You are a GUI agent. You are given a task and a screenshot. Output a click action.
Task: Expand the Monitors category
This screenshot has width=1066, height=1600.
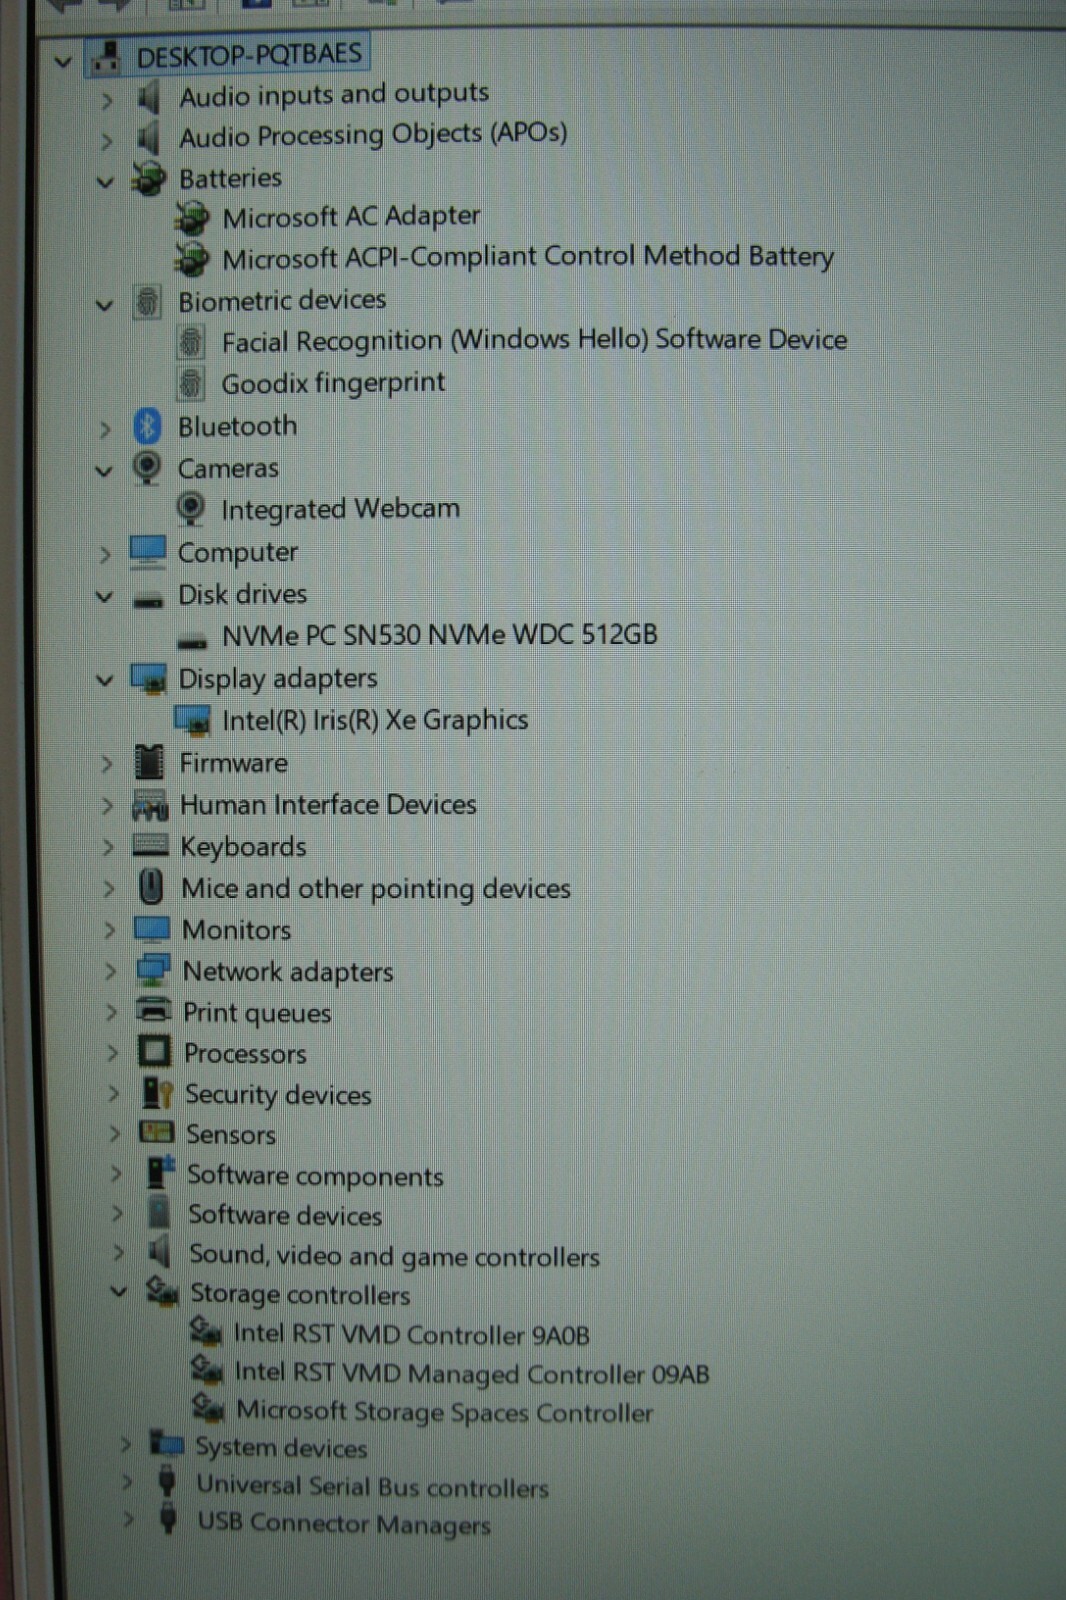109,930
